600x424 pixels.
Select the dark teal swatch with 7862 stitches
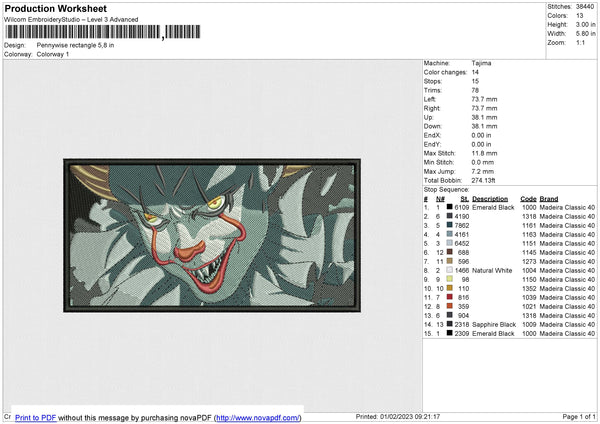(450, 225)
